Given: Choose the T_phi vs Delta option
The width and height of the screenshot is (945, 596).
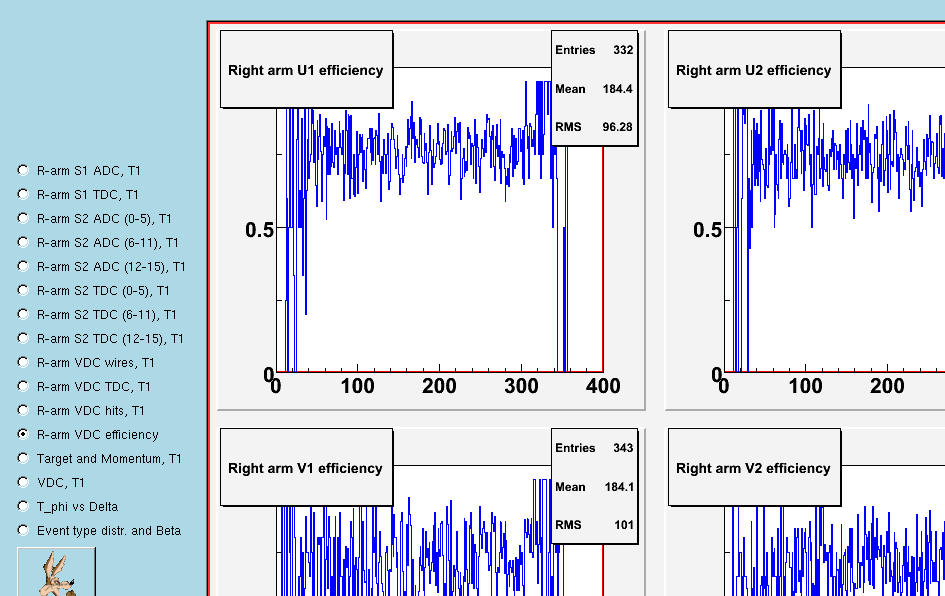Looking at the screenshot, I should click(23, 506).
